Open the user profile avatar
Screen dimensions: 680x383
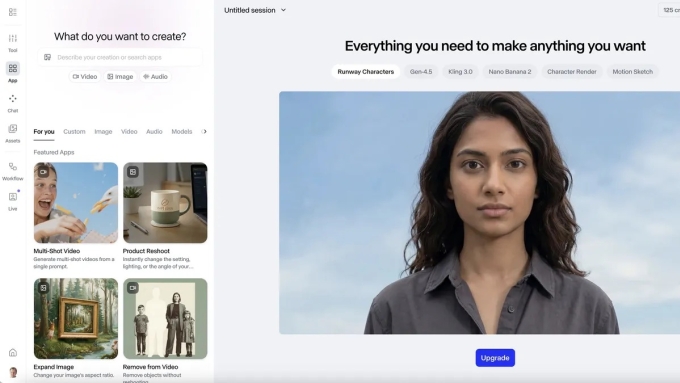pos(13,372)
